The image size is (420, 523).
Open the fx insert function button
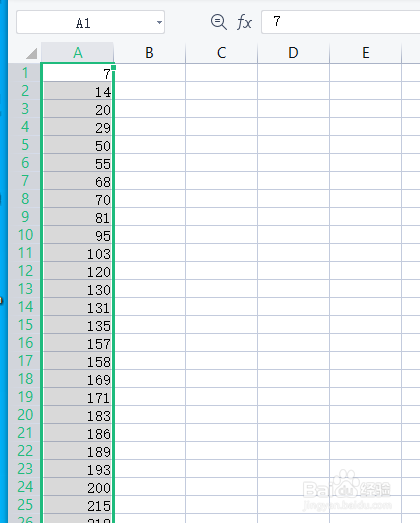click(244, 23)
